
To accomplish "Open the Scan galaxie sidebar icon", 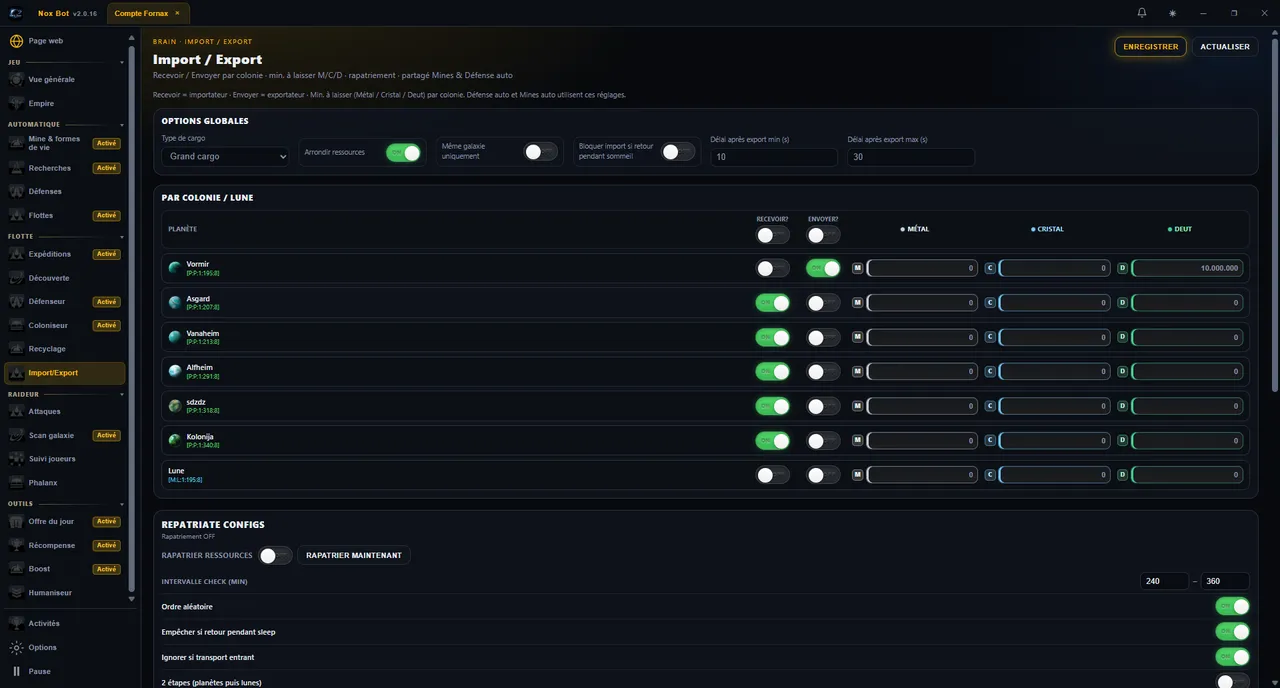I will [x=16, y=435].
